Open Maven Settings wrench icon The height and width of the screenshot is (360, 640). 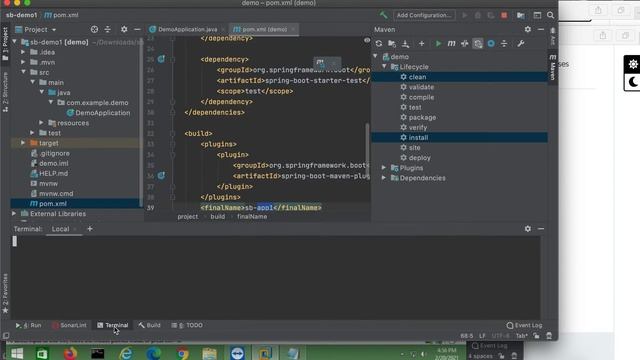[520, 43]
